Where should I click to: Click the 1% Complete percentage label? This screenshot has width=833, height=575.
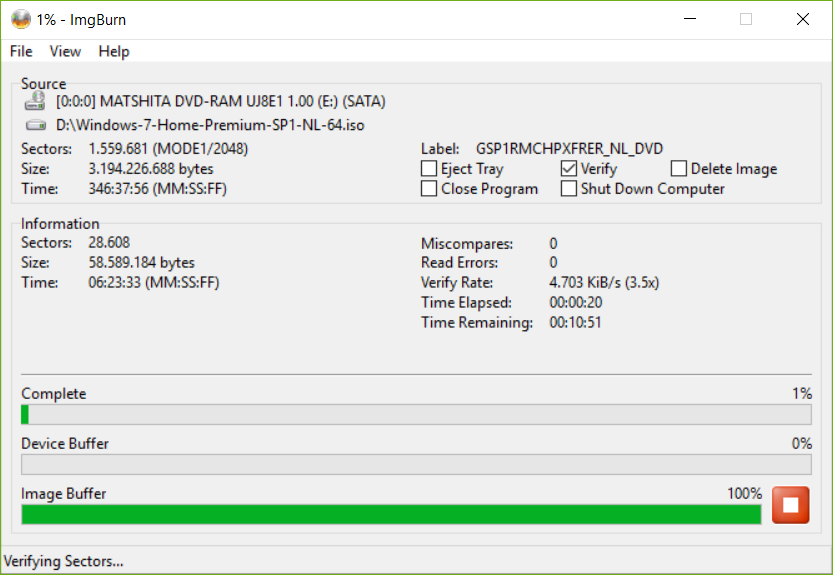(802, 393)
